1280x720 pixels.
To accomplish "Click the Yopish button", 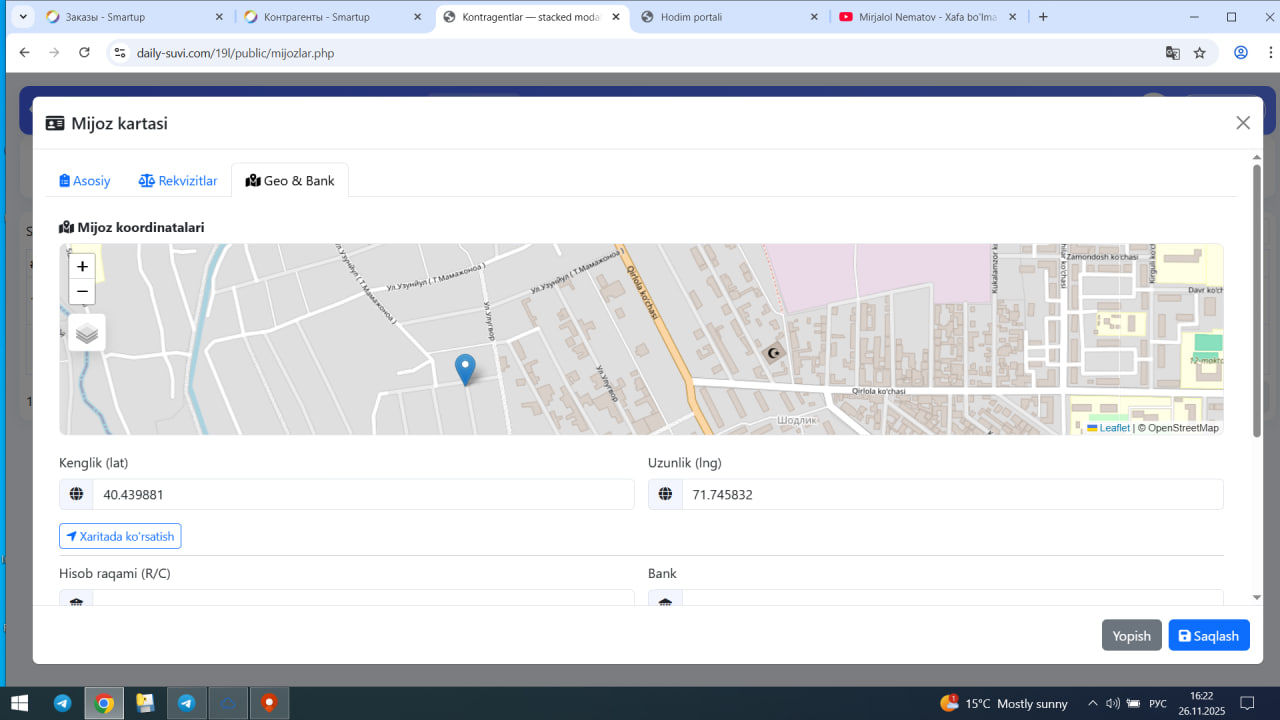I will (x=1131, y=636).
